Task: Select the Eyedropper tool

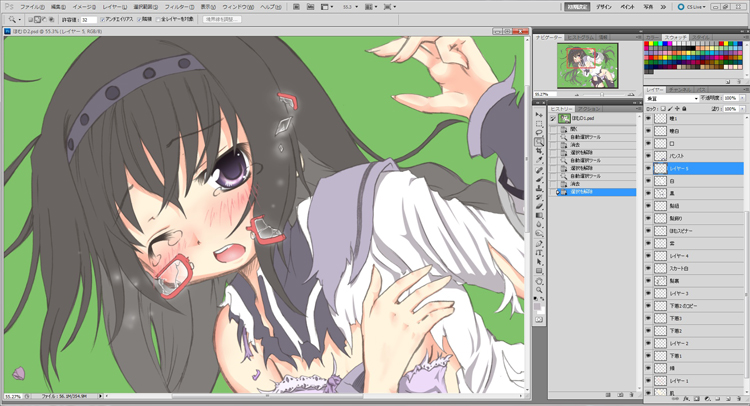Action: (x=539, y=160)
